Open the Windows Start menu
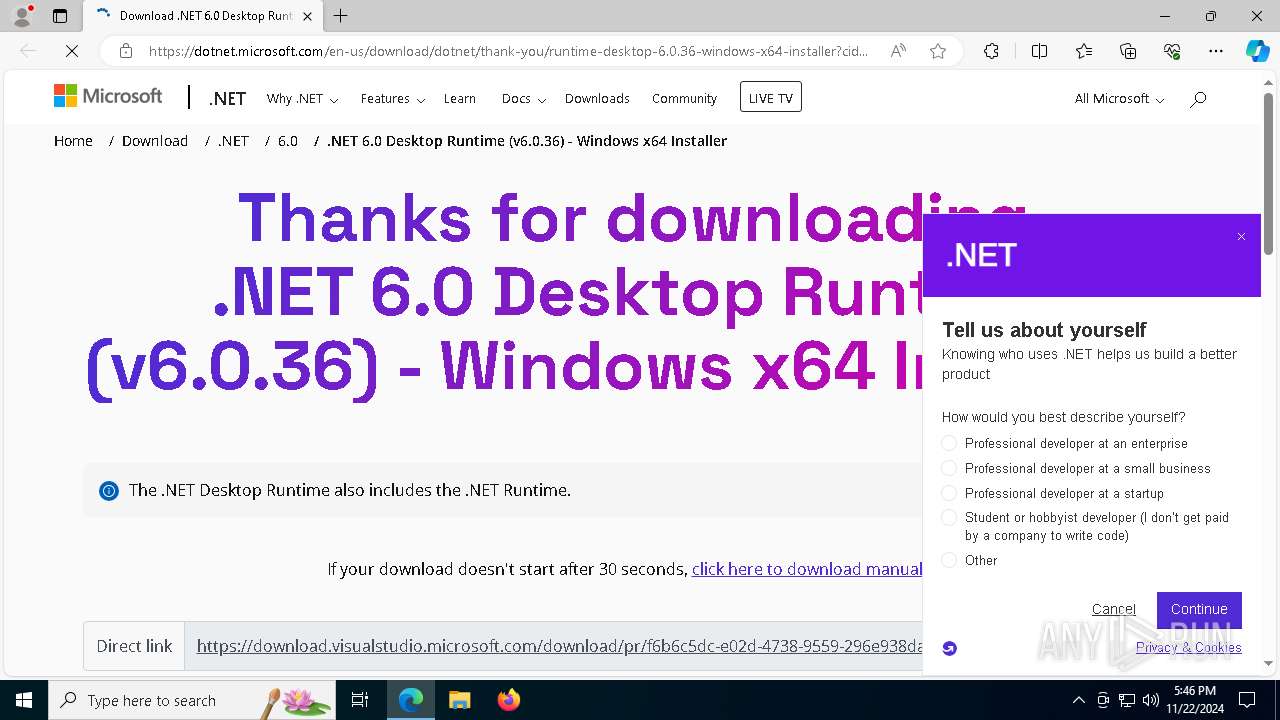Viewport: 1280px width, 720px height. click(23, 700)
